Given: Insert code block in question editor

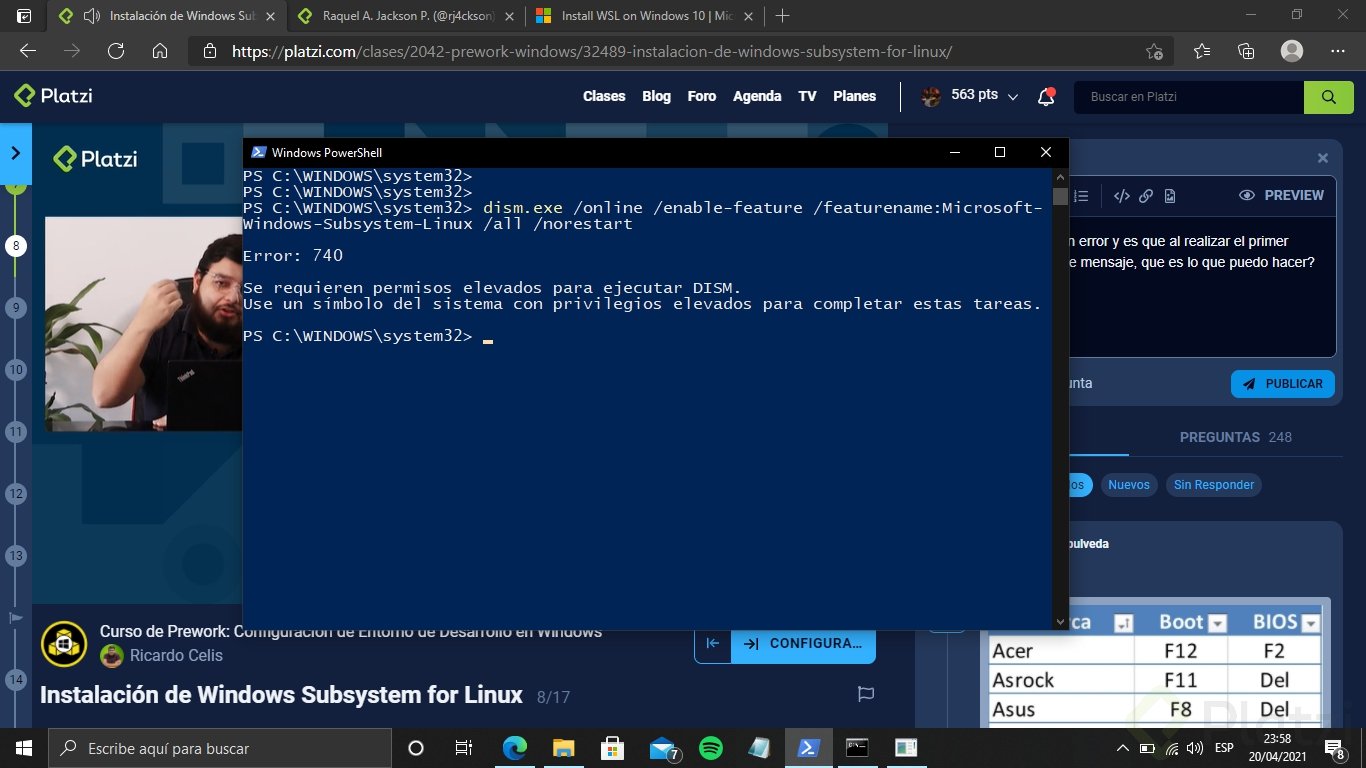Looking at the screenshot, I should click(x=1122, y=196).
